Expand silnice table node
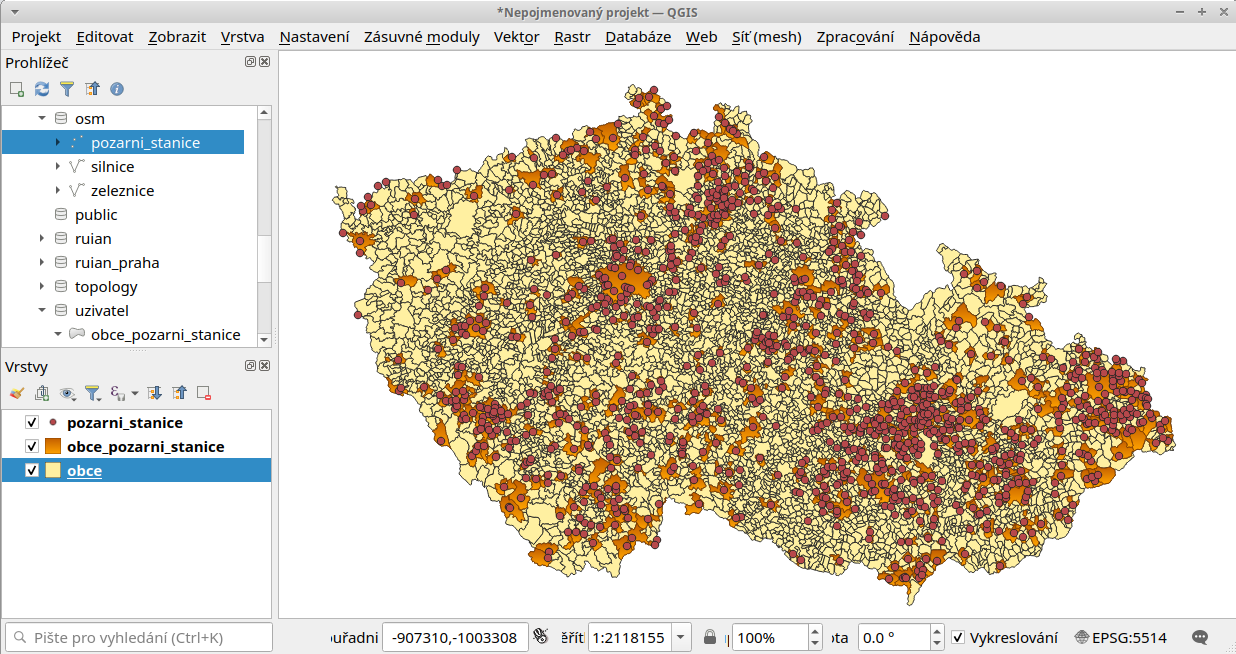 pyautogui.click(x=58, y=167)
